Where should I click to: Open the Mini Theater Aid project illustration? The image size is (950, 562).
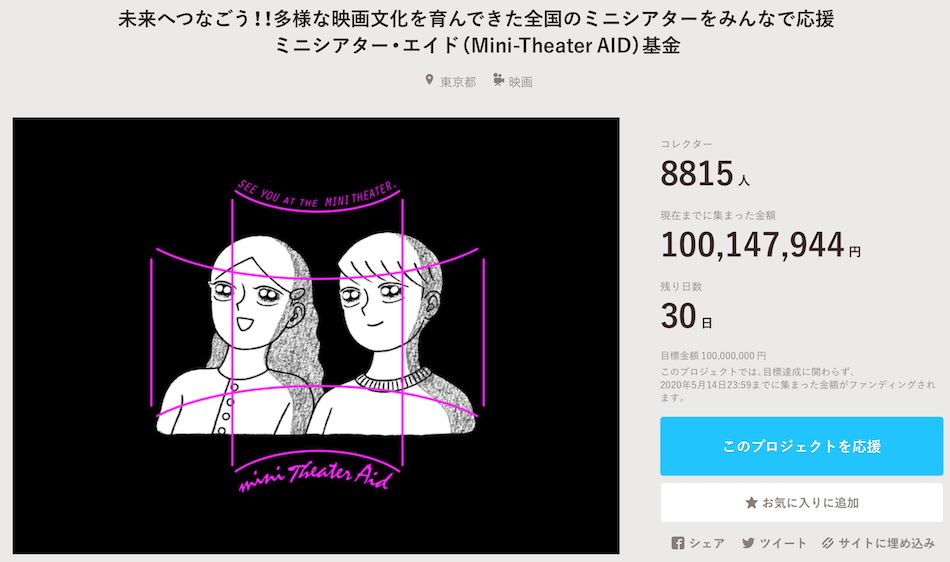pyautogui.click(x=316, y=336)
